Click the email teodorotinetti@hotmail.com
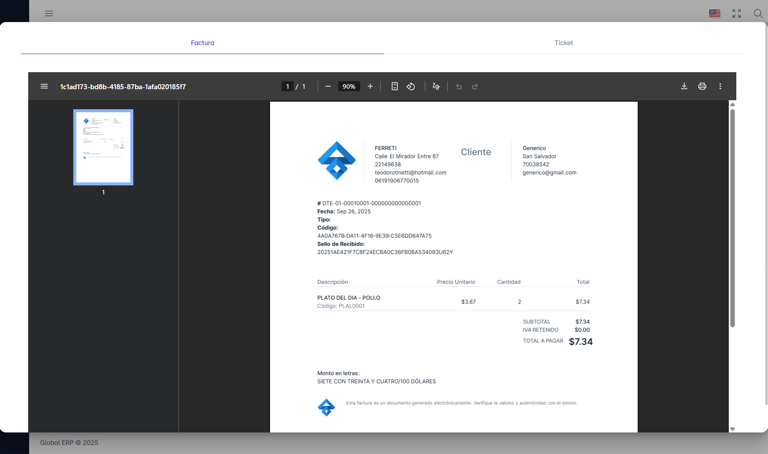The width and height of the screenshot is (768, 454). (x=410, y=172)
